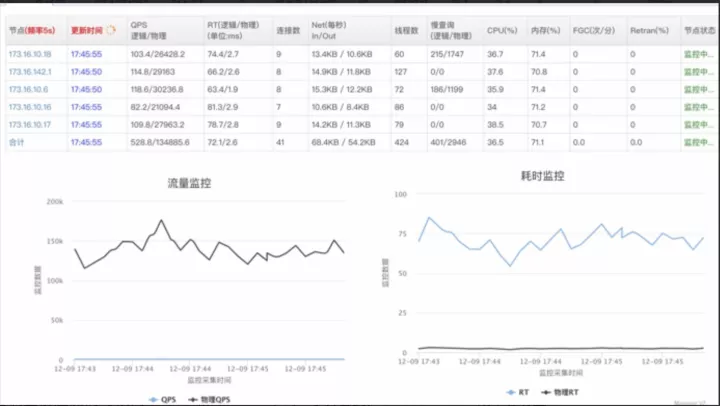Click the 耗时监控 chart title
This screenshot has width=720, height=406.
click(542, 176)
